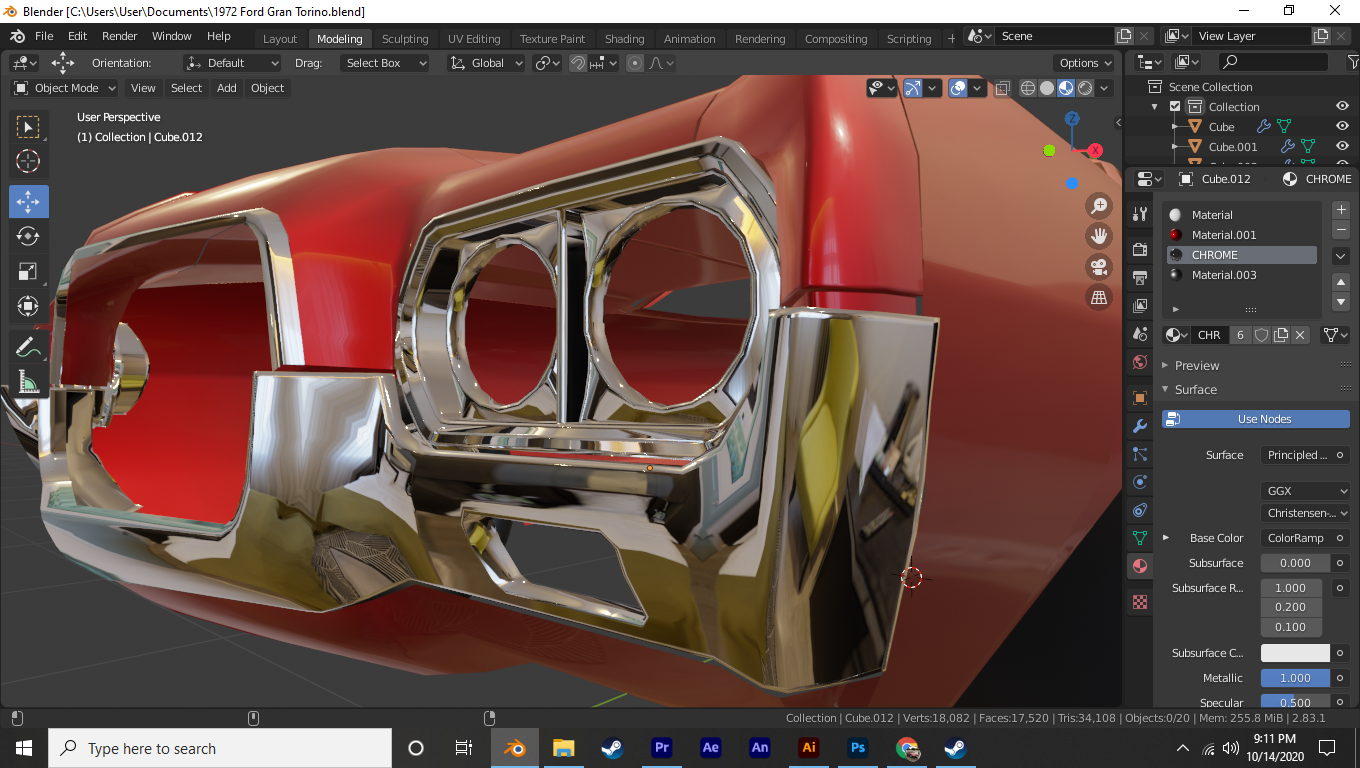Activate the Select Box tool icon
Image resolution: width=1360 pixels, height=768 pixels.
28,127
